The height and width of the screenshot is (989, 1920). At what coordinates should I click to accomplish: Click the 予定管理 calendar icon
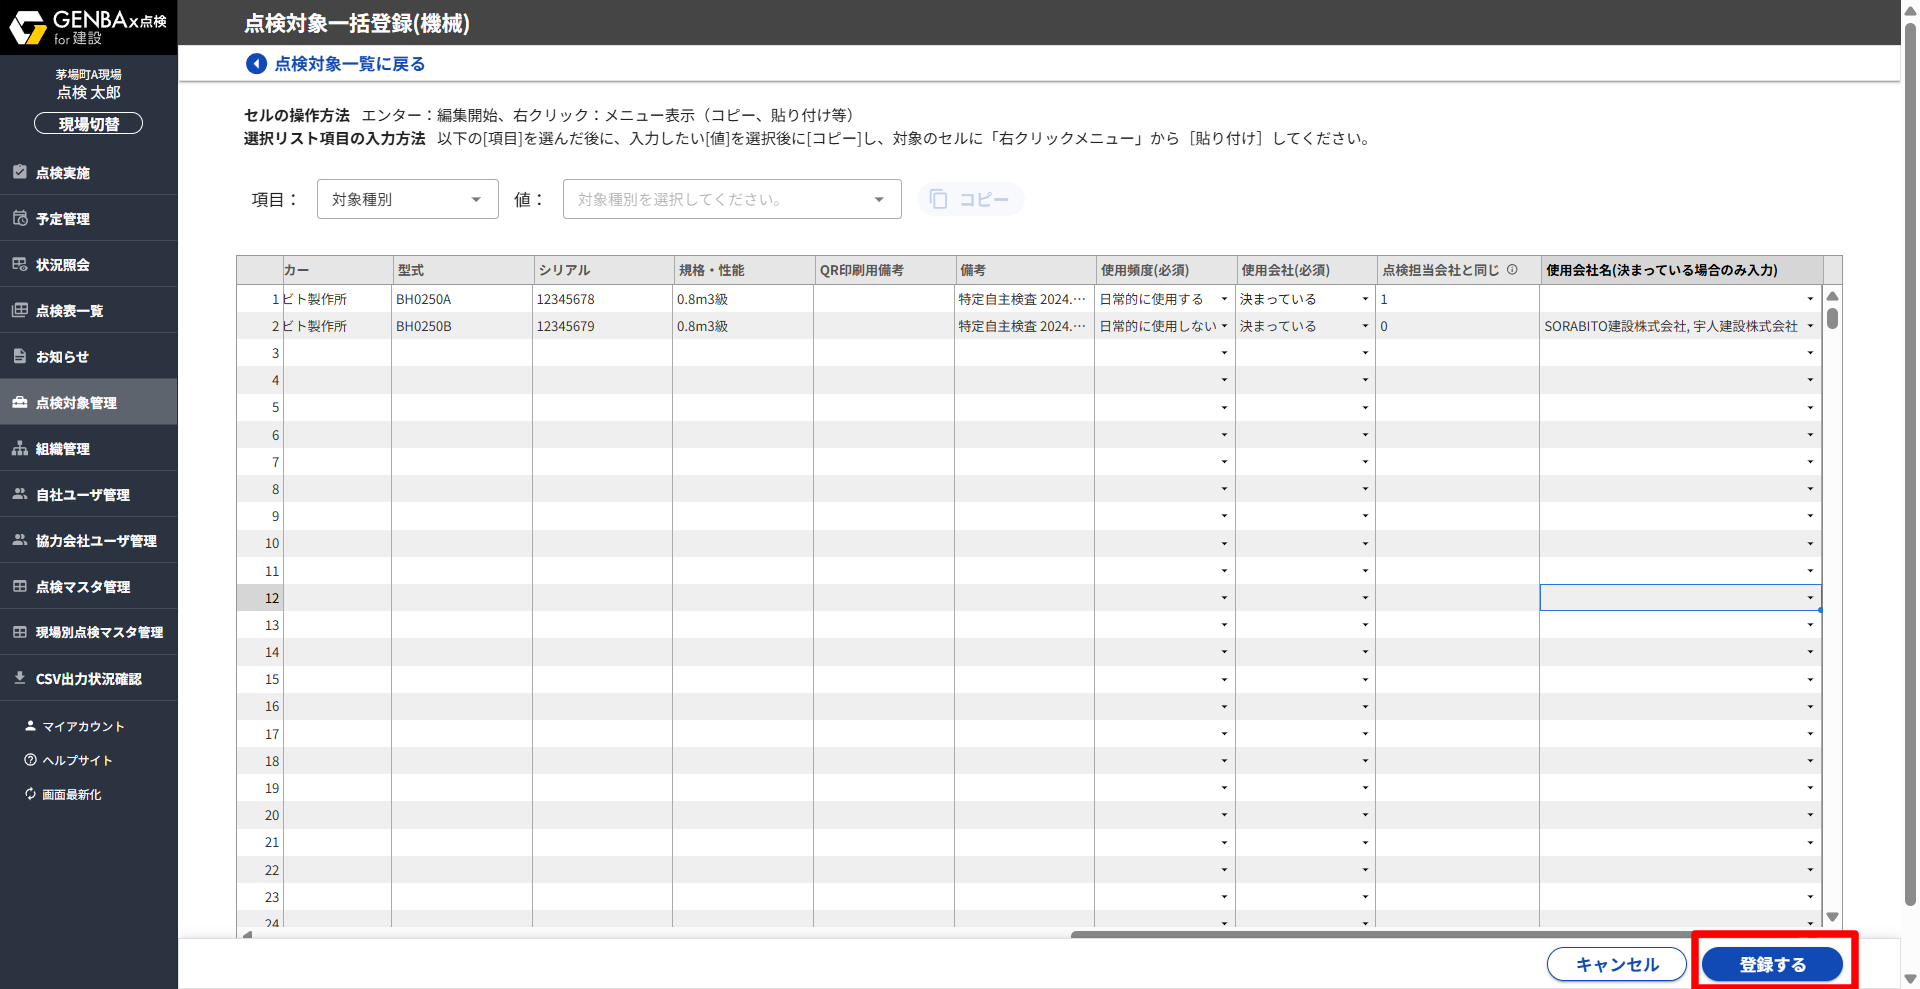click(x=20, y=218)
